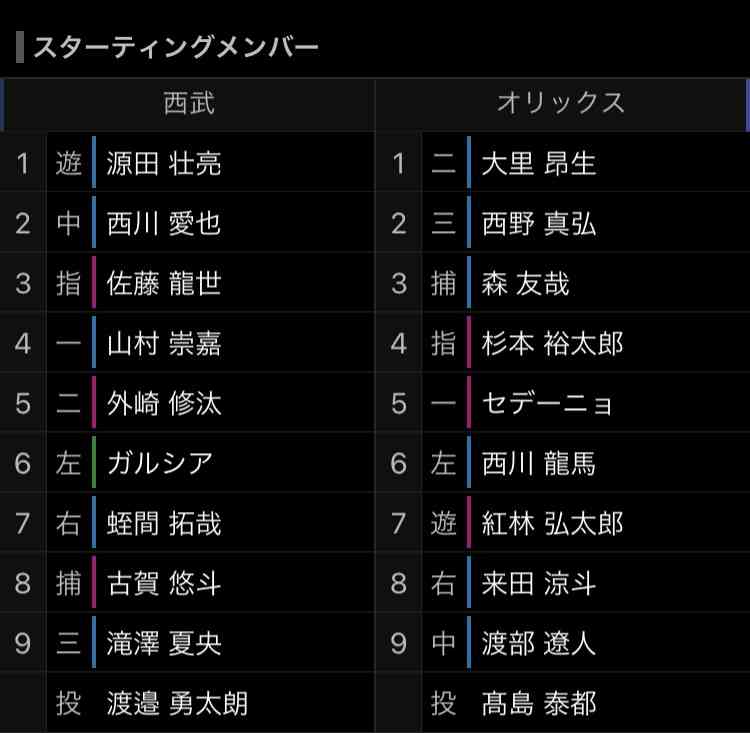Open Seibu pitcher 渡邉 勇太朗
Screen dimensions: 750x733
[177, 703]
